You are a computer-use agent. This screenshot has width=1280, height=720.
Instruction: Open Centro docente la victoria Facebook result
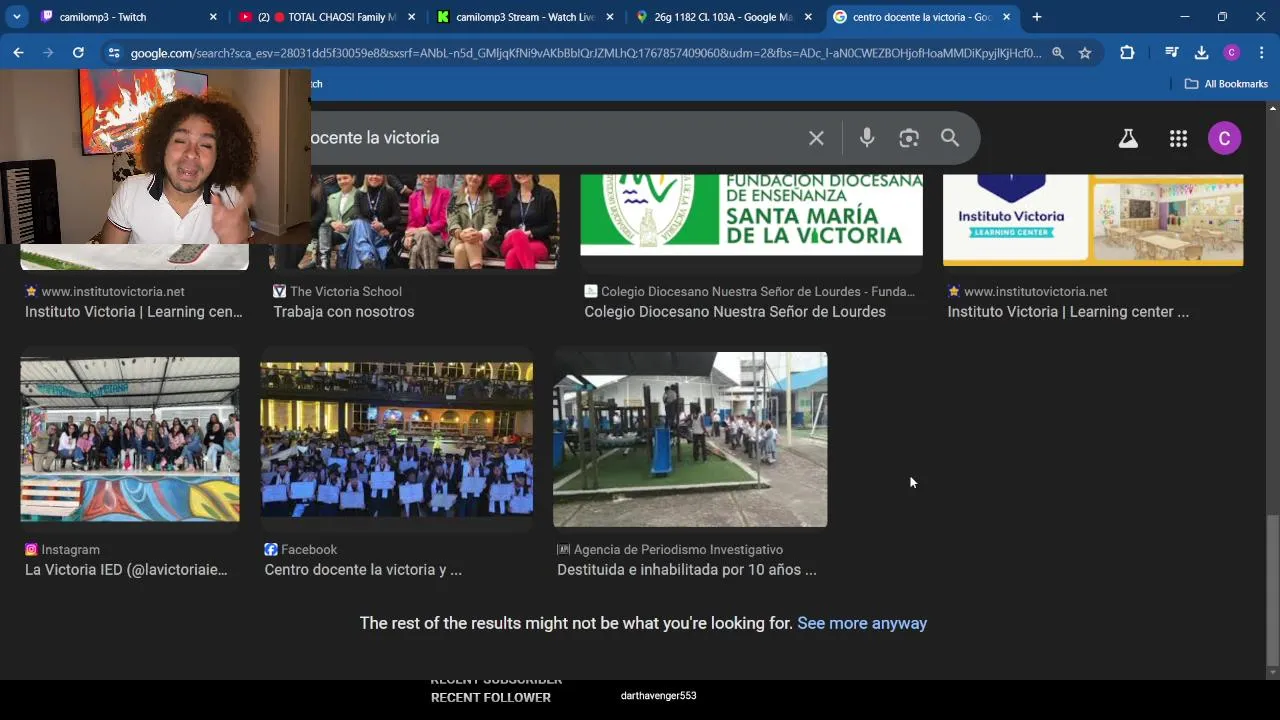pyautogui.click(x=363, y=570)
